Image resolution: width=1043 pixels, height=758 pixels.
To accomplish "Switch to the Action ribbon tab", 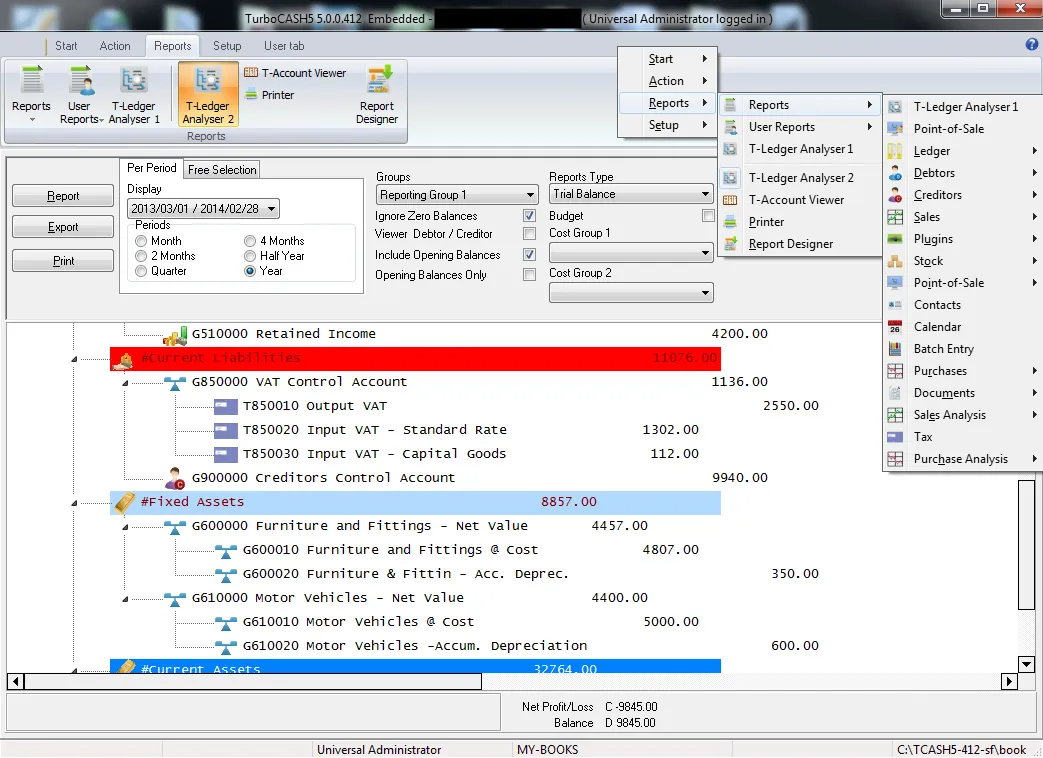I will 115,46.
